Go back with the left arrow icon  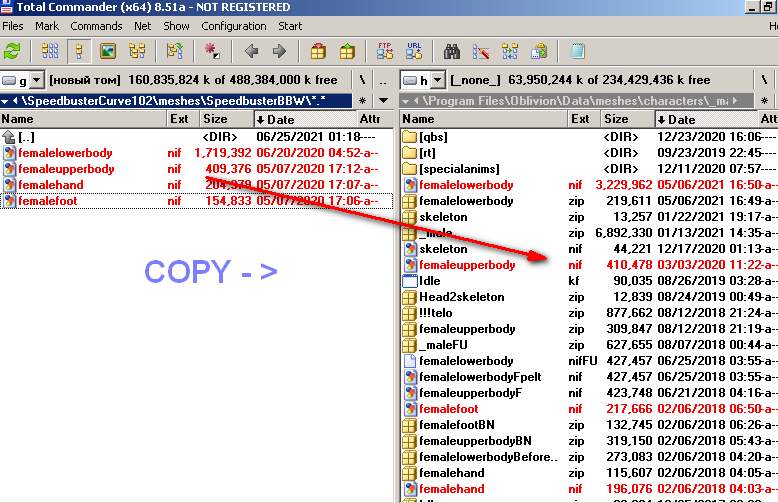click(251, 51)
